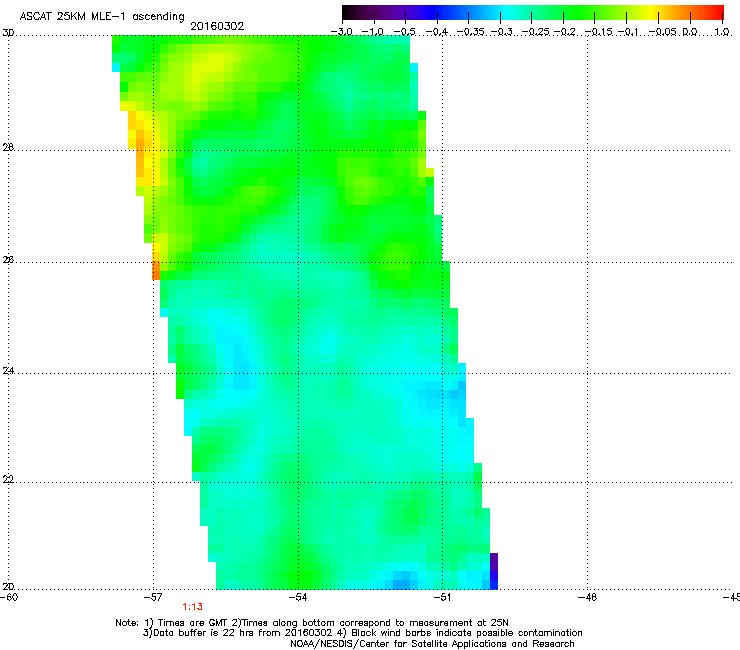
Task: Click the colorbar label '-0.25'
Action: pos(536,32)
